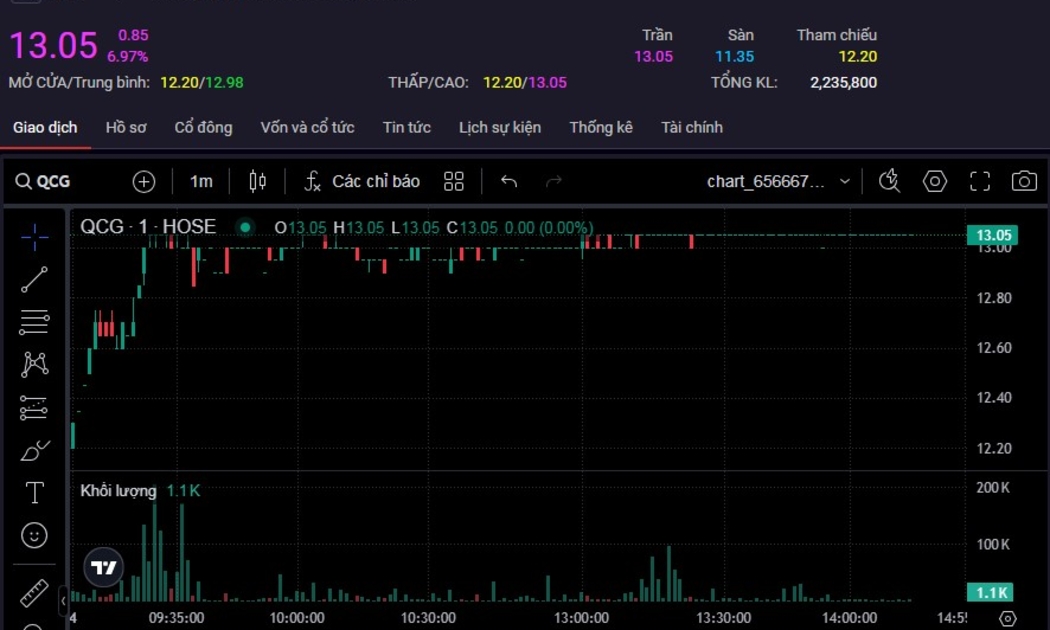This screenshot has width=1050, height=630.
Task: Select the crosshair cursor tool
Action: pos(34,236)
